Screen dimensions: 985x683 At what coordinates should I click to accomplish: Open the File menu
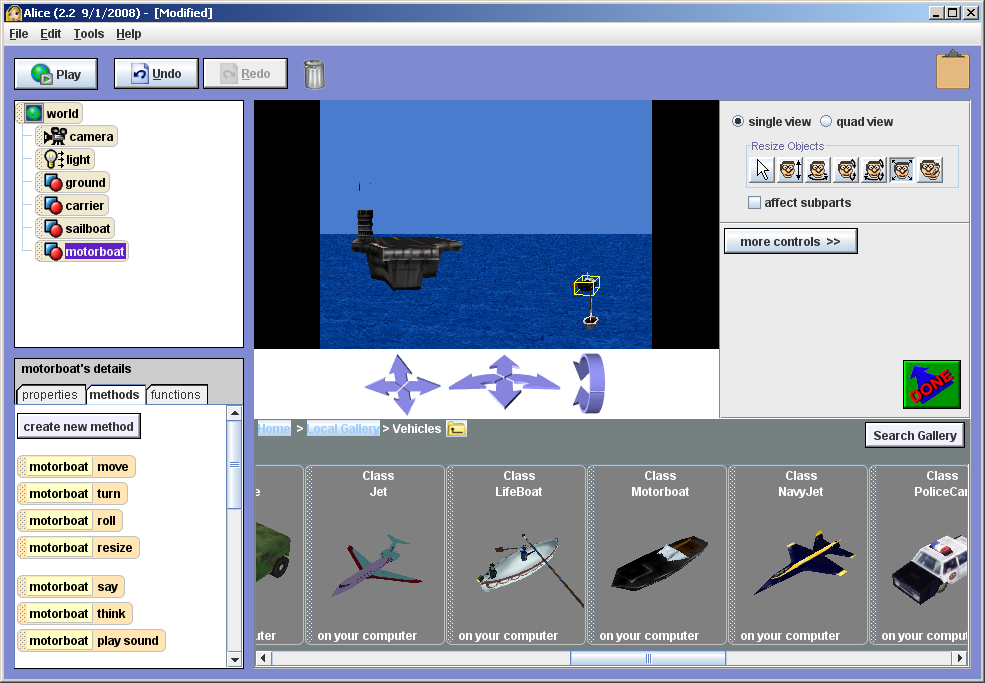[19, 34]
